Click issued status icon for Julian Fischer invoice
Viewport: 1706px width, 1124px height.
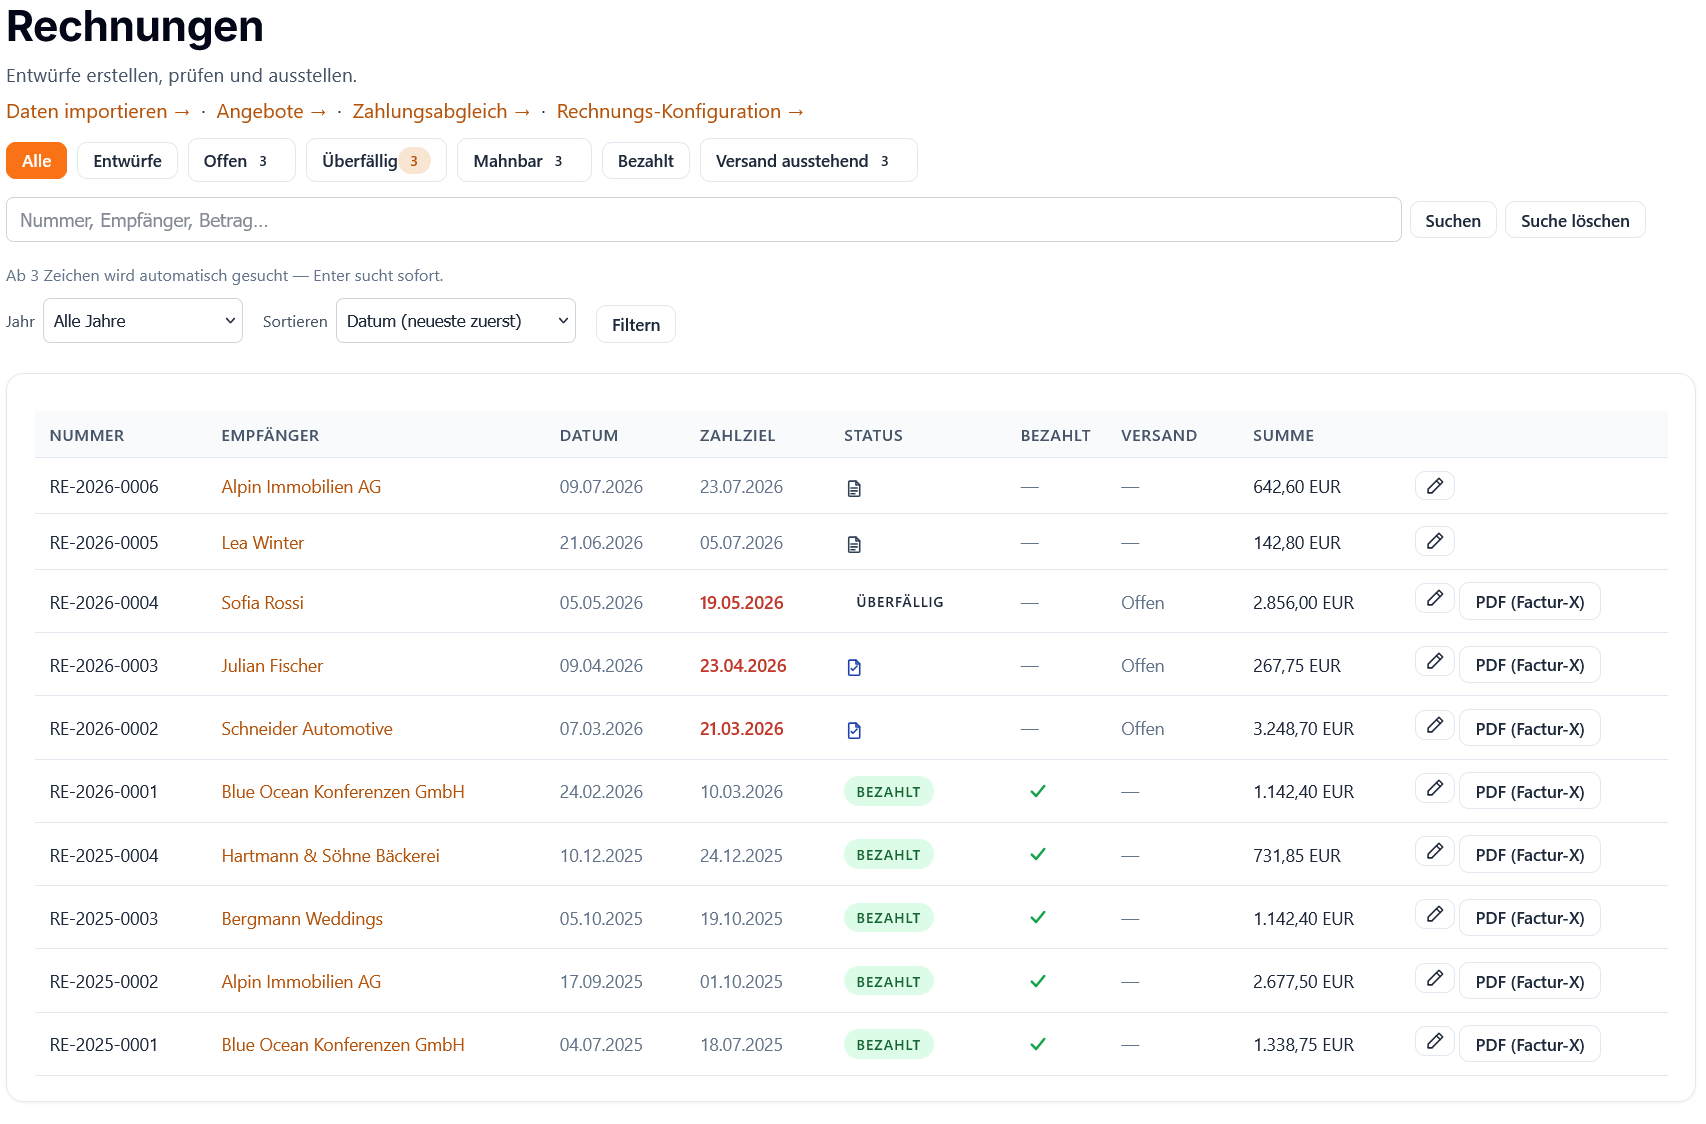pos(854,667)
